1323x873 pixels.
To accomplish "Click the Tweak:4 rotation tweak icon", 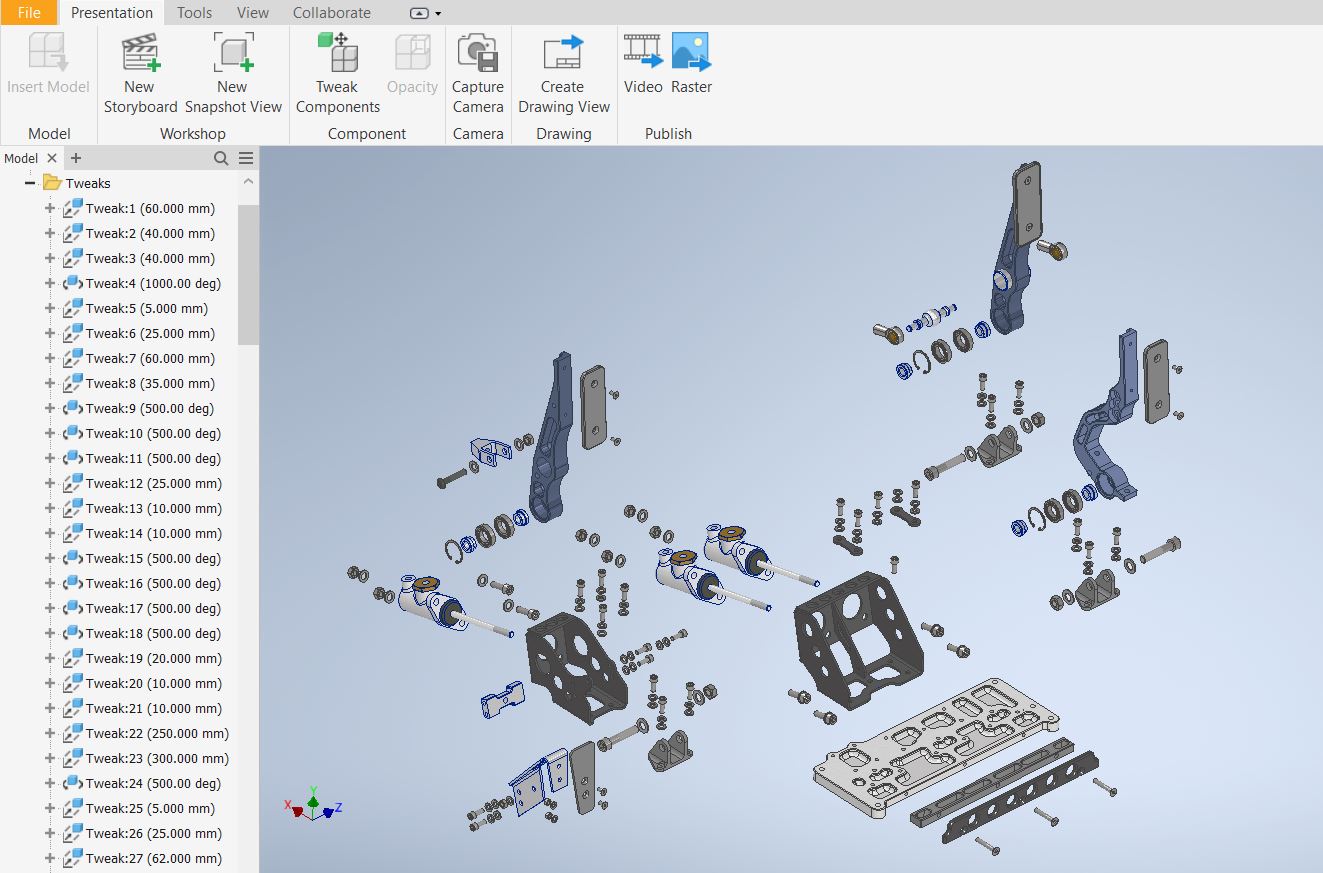I will [x=73, y=283].
